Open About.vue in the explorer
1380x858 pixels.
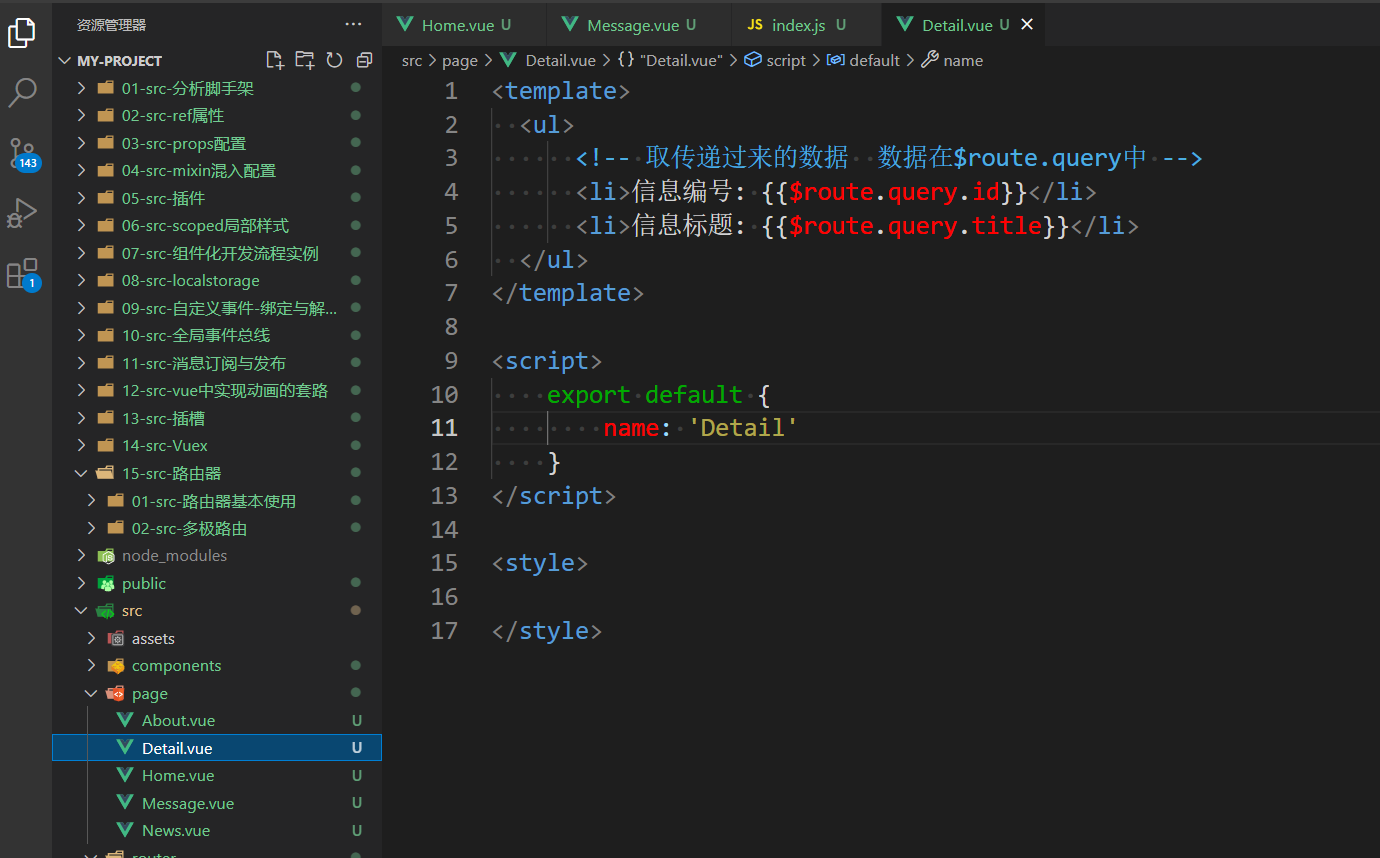tap(217, 721)
